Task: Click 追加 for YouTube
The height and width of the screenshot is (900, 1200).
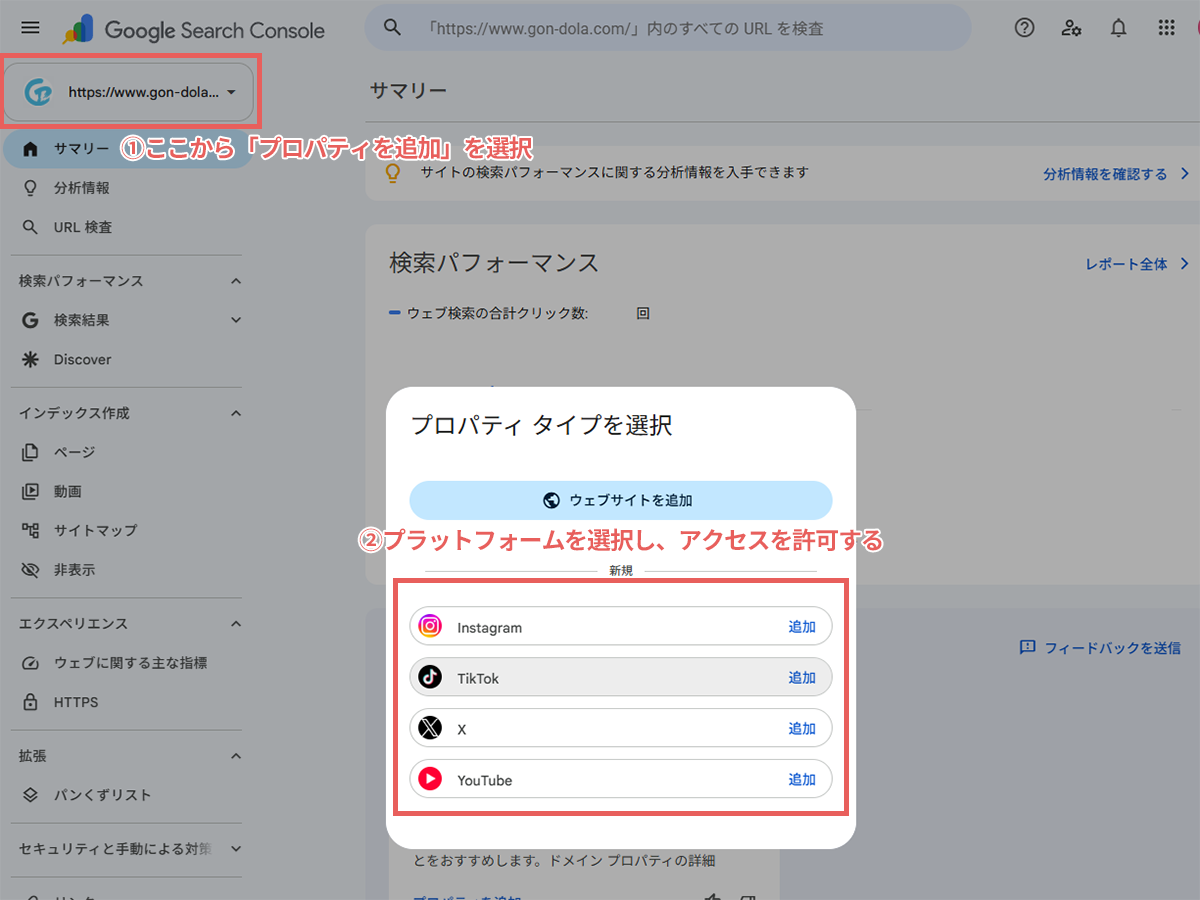Action: click(802, 780)
